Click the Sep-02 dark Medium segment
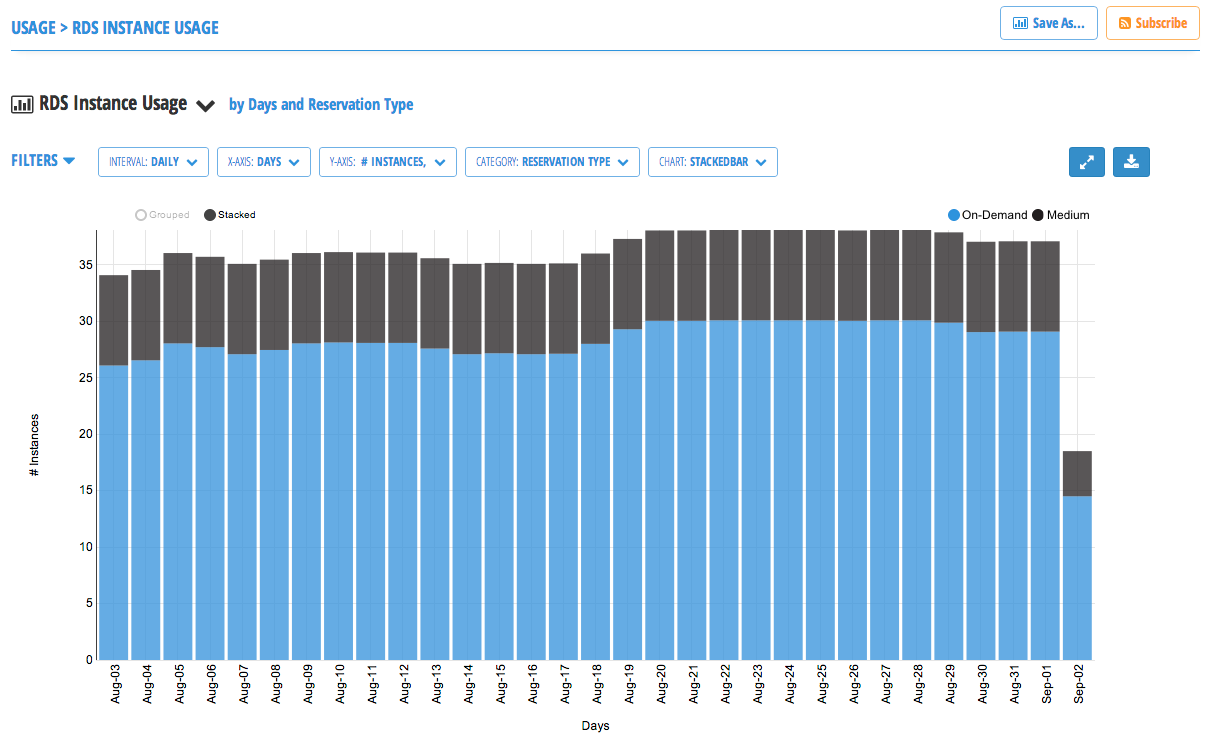Screen dimensions: 1205x745 (1077, 473)
